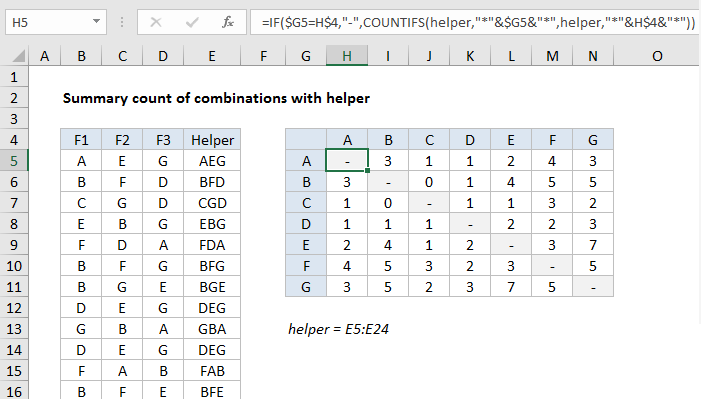701x399 pixels.
Task: Click the value 7 in summary row G
Action: pos(511,287)
